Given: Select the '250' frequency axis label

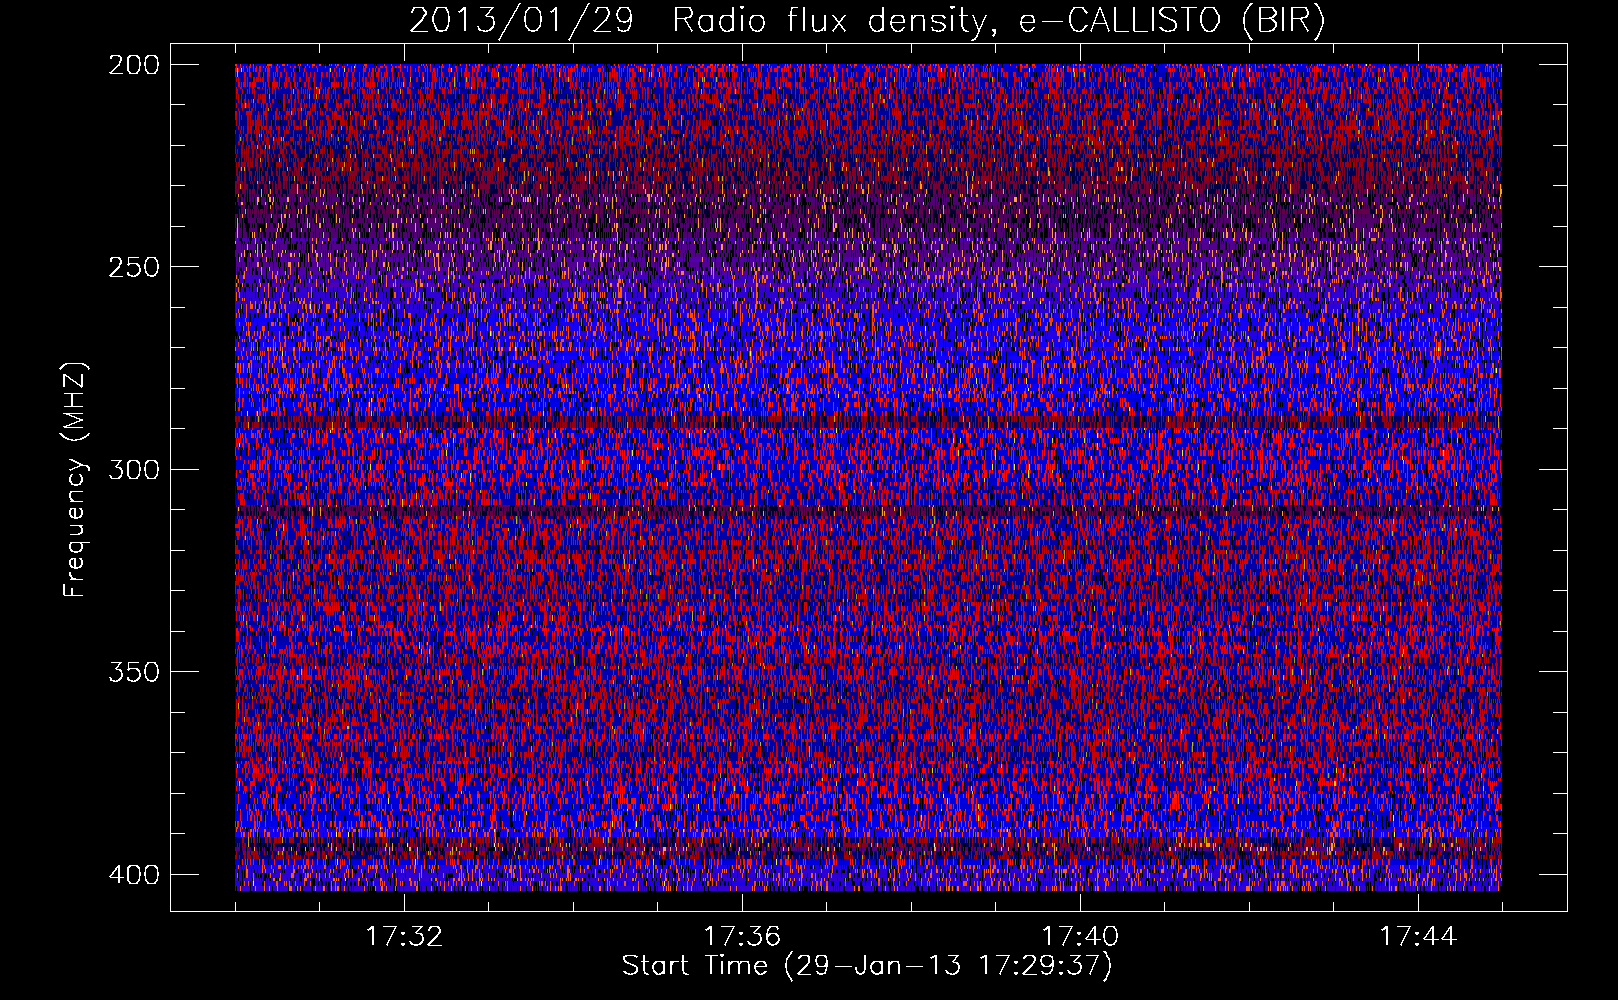Looking at the screenshot, I should 133,267.
